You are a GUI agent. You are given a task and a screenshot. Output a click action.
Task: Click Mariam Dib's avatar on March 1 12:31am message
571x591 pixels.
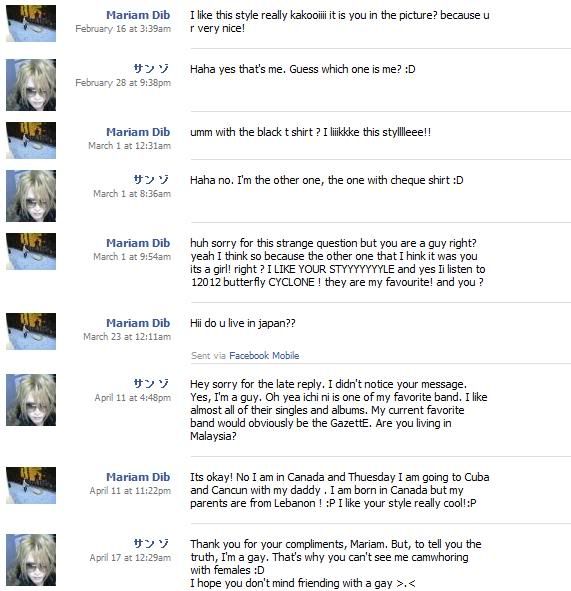tap(31, 140)
